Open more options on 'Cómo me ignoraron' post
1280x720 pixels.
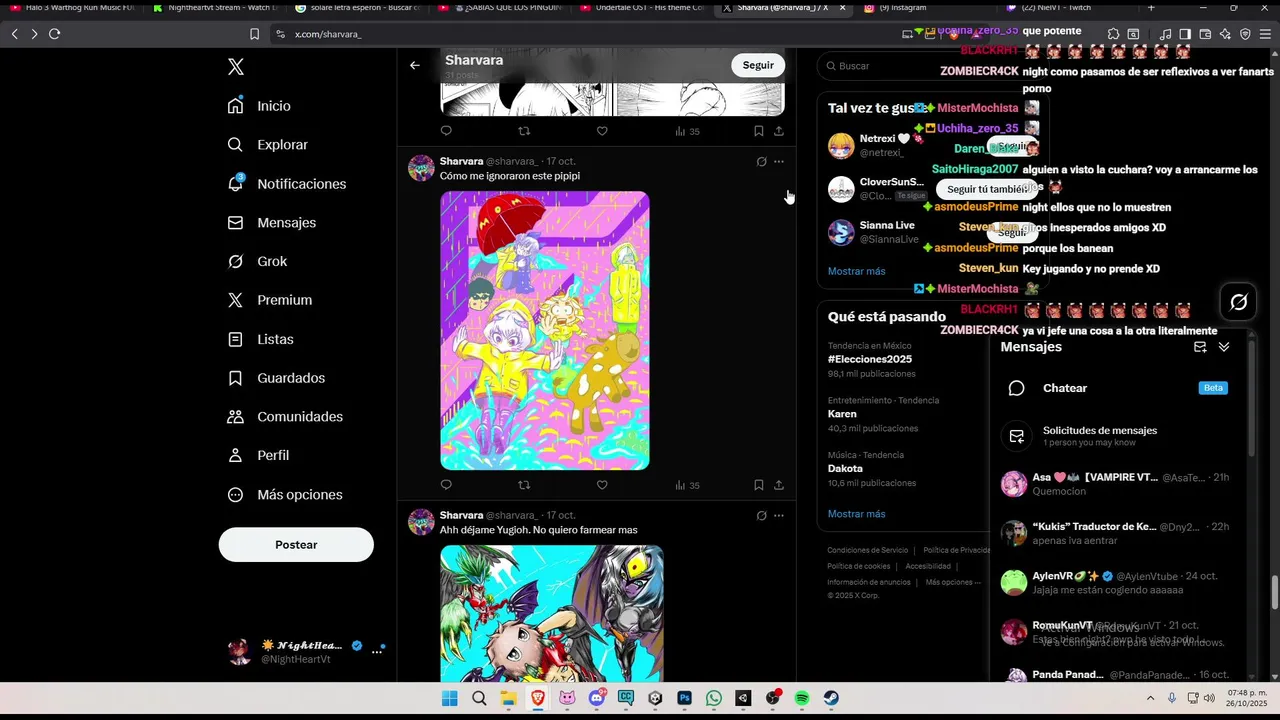click(779, 162)
